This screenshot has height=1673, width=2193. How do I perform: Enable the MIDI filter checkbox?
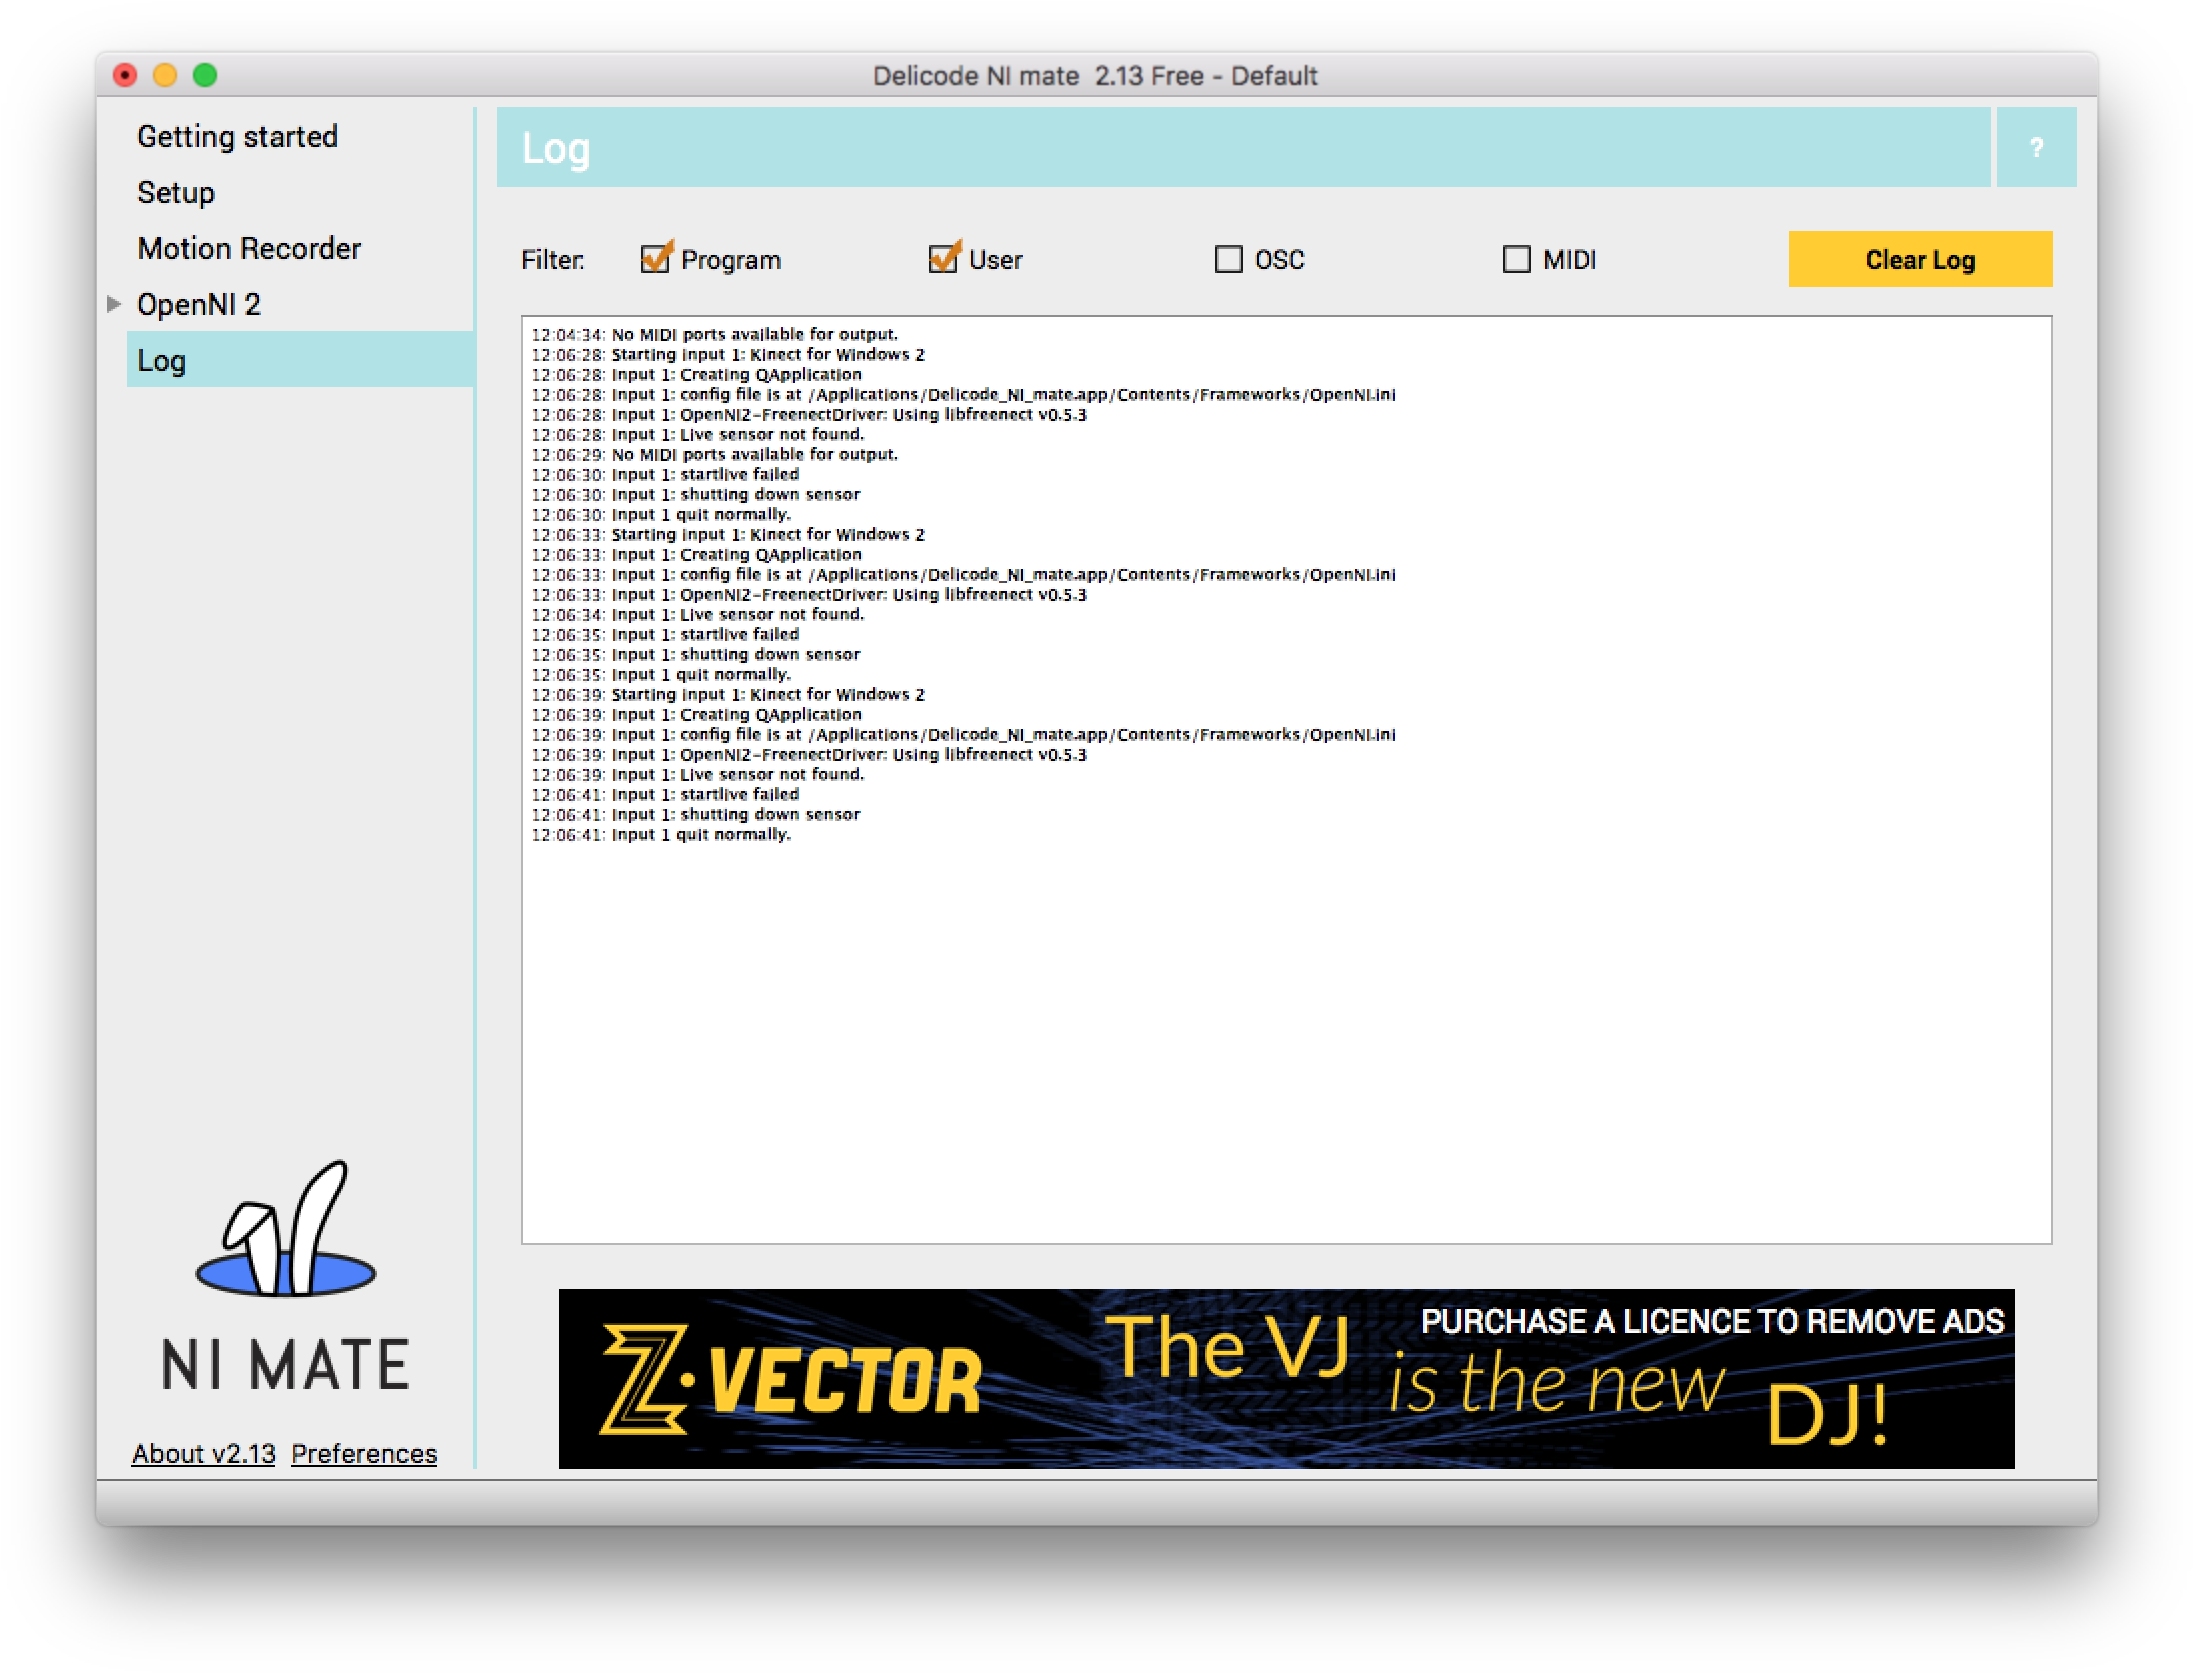(1516, 259)
